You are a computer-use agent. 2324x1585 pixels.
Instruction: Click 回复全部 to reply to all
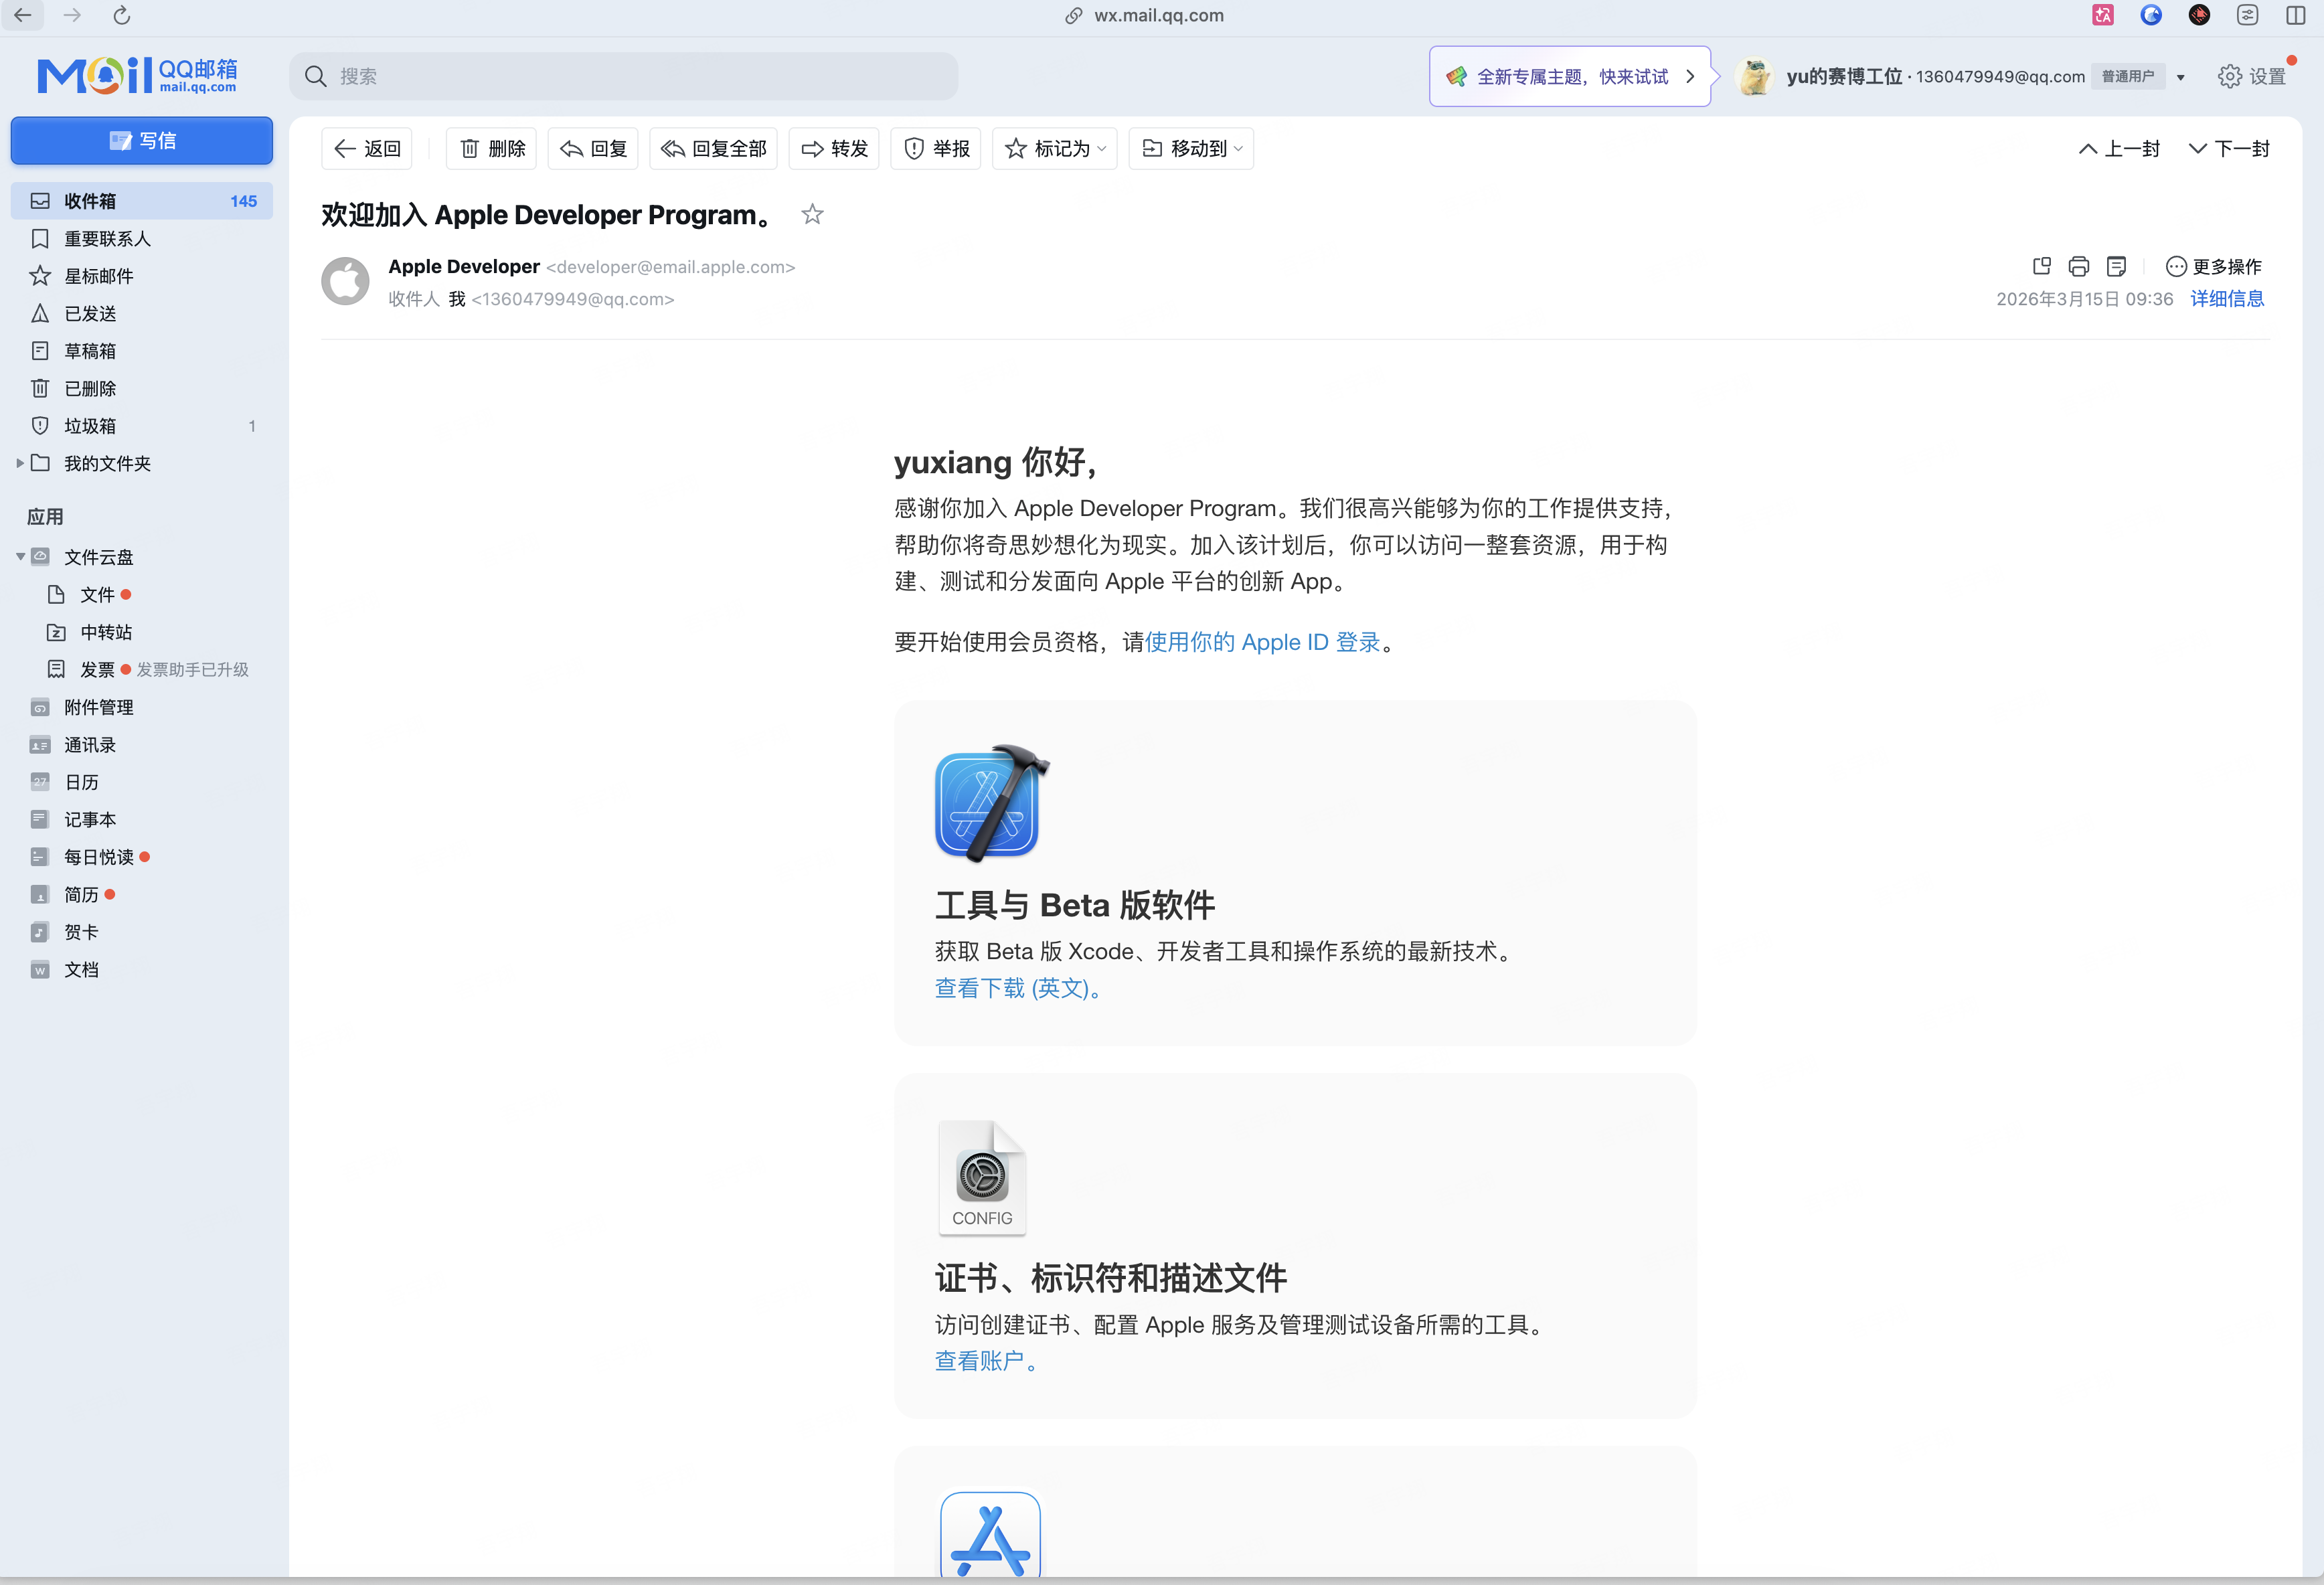coord(713,148)
